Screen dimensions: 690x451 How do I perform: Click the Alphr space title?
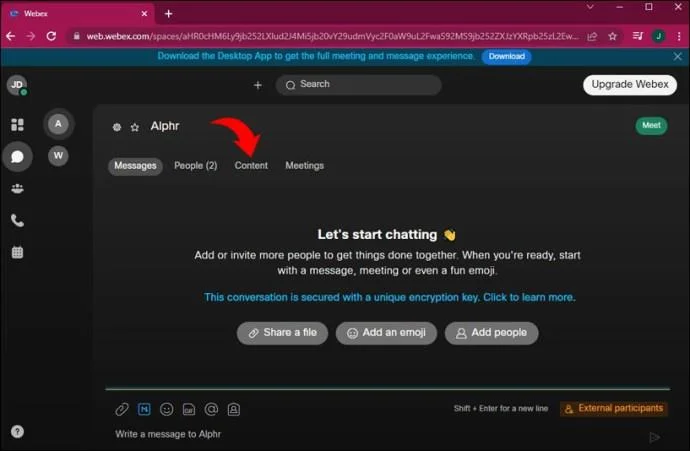[x=165, y=126]
